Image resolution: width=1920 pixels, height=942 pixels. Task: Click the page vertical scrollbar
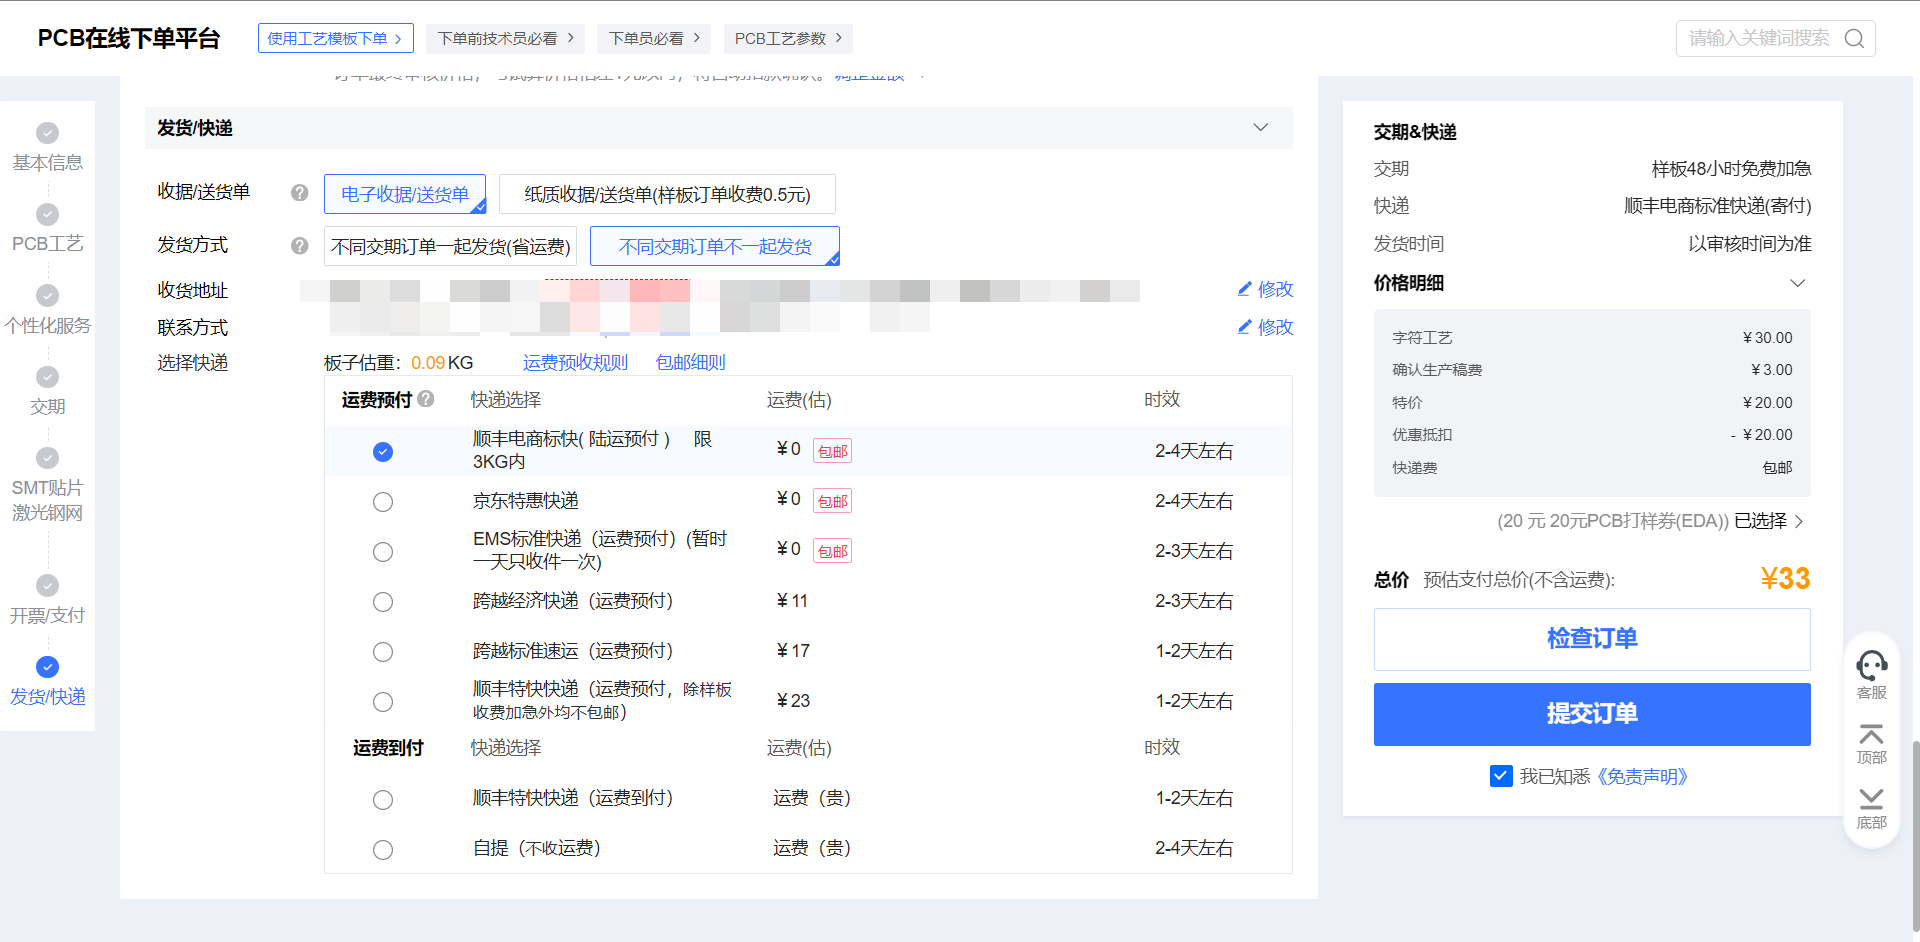tap(1914, 835)
